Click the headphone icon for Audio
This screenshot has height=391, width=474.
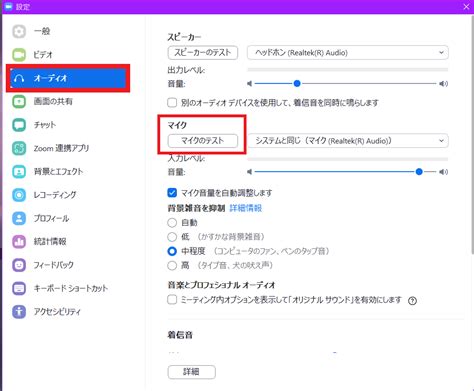pos(19,78)
